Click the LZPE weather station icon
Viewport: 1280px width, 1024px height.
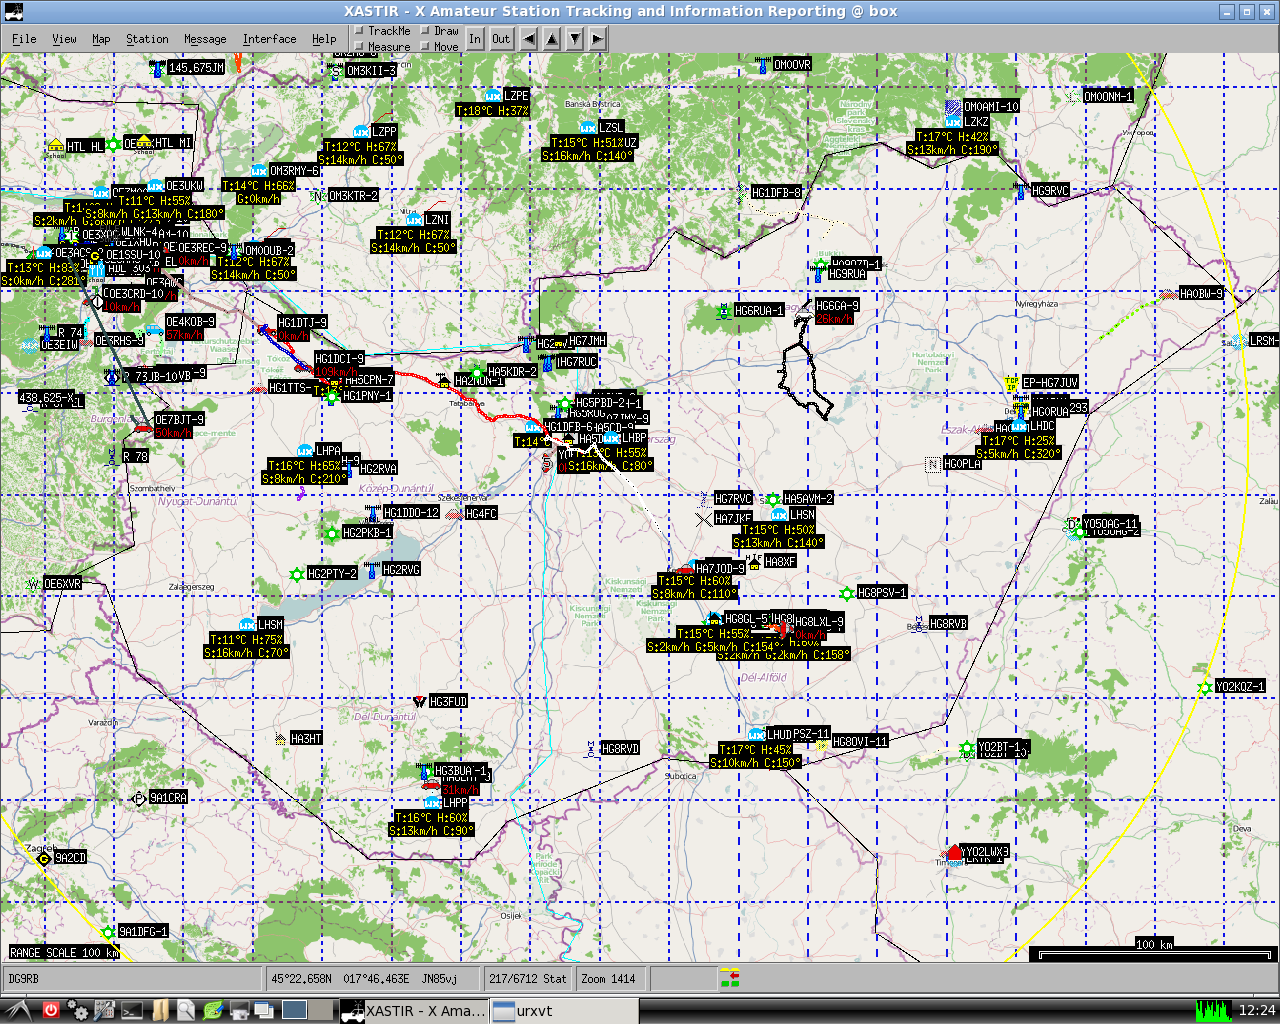click(492, 96)
